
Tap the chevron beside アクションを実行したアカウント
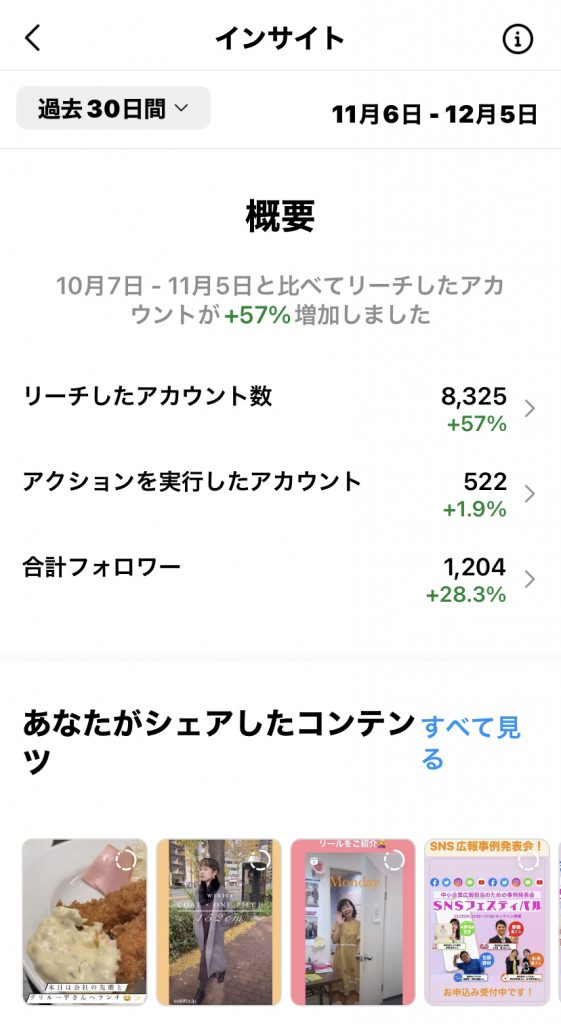click(530, 494)
